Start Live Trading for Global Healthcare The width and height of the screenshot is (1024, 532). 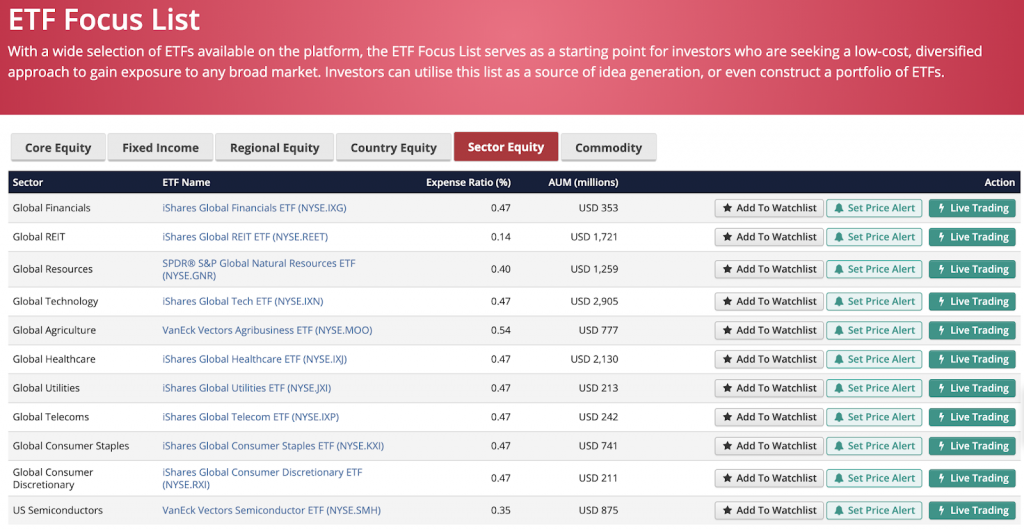tap(973, 359)
